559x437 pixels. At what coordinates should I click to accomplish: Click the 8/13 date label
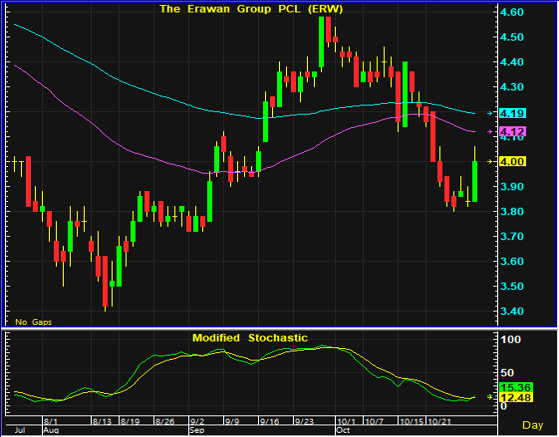[102, 422]
